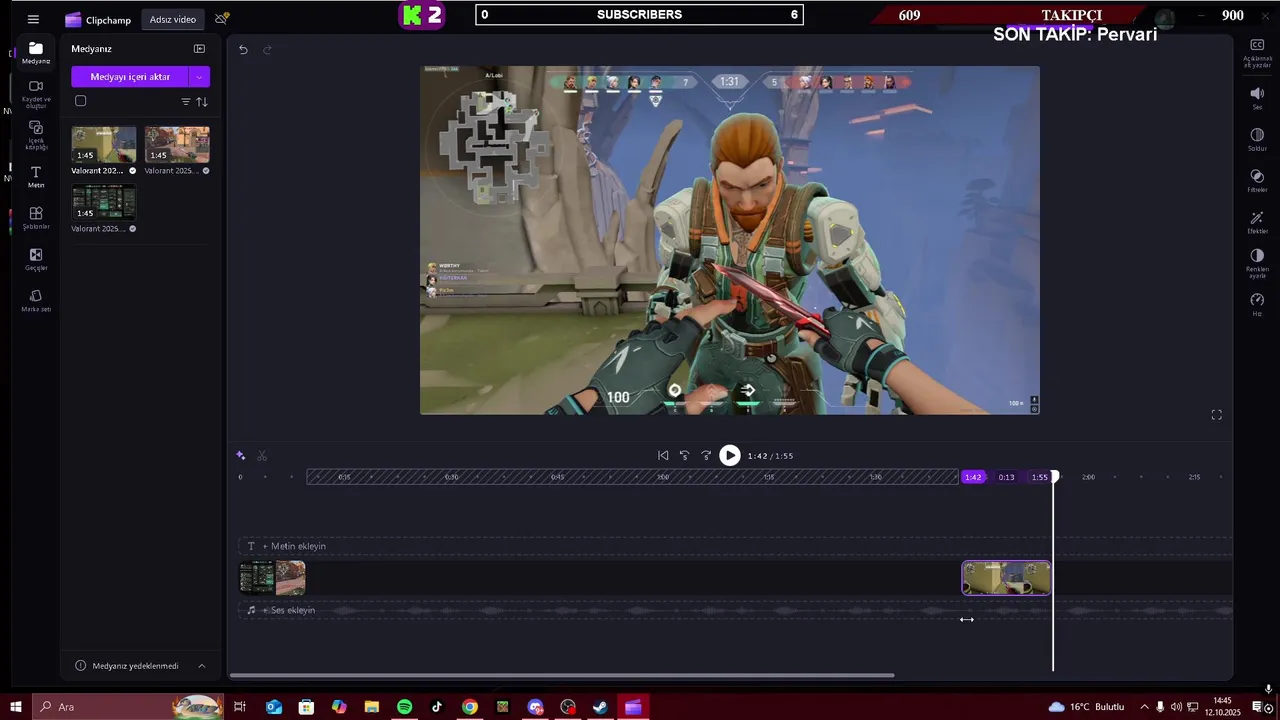Open the weather widget 16°C Bulutlu

(x=1086, y=707)
